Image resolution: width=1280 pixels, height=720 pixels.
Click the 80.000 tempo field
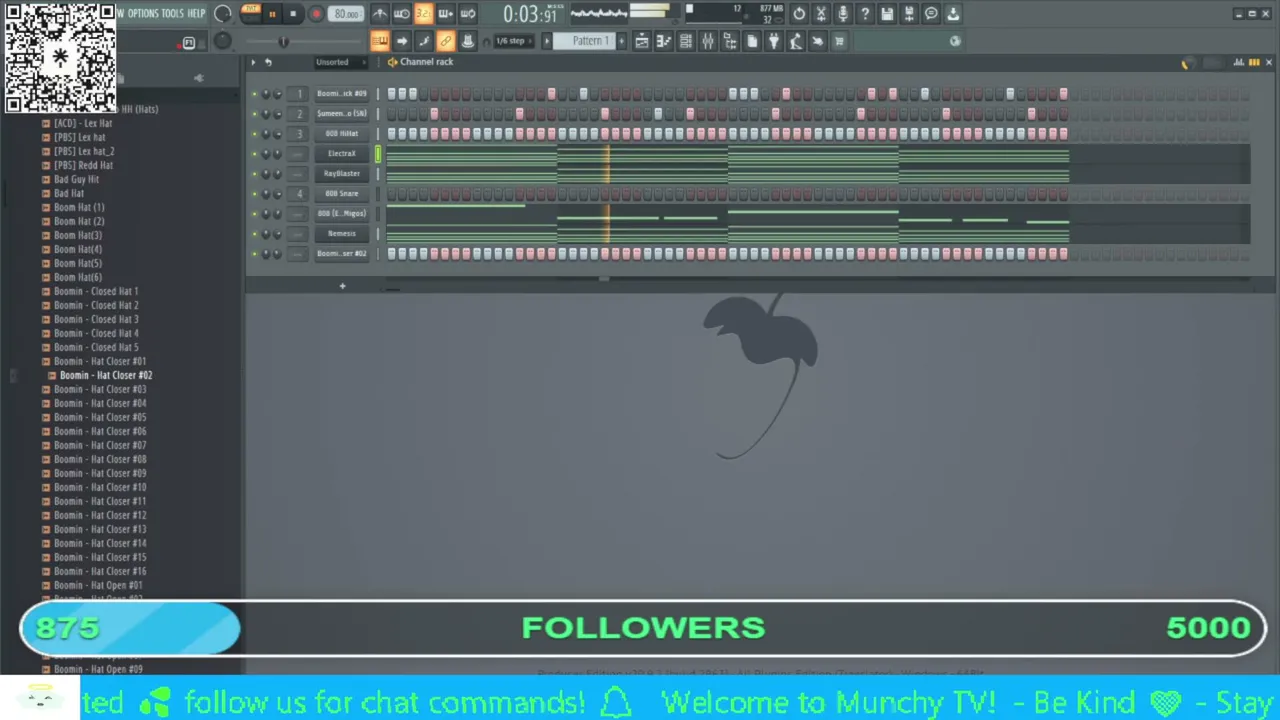[x=346, y=14]
